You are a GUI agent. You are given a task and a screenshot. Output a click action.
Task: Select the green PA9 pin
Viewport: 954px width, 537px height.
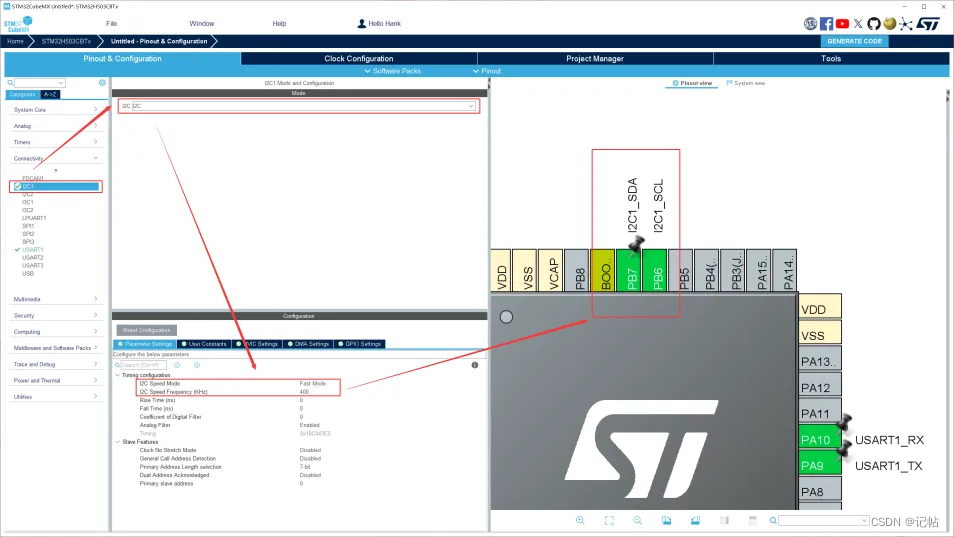820,465
